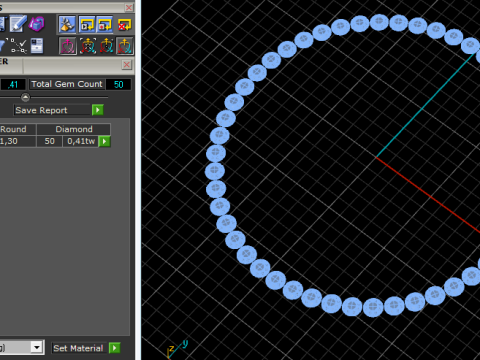480x360 pixels.
Task: Click the play macro yellow arrow icon
Action: pyautogui.click(x=87, y=25)
